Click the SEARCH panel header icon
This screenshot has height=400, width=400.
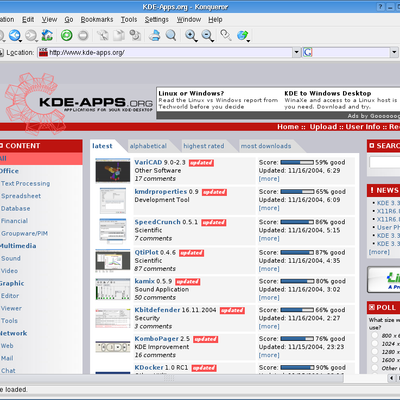coord(372,146)
